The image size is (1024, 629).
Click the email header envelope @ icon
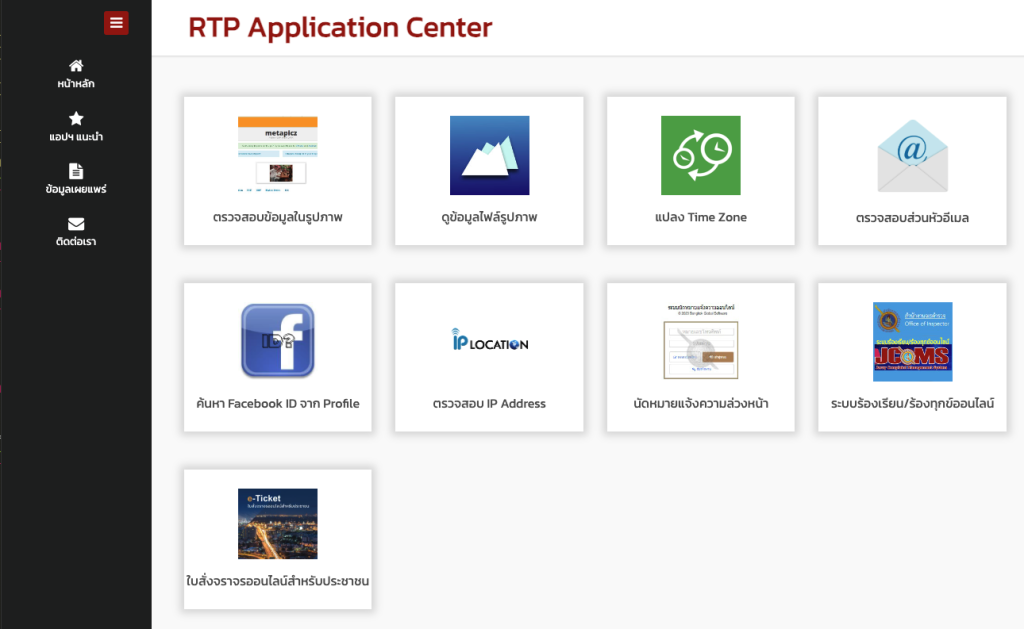pos(912,156)
